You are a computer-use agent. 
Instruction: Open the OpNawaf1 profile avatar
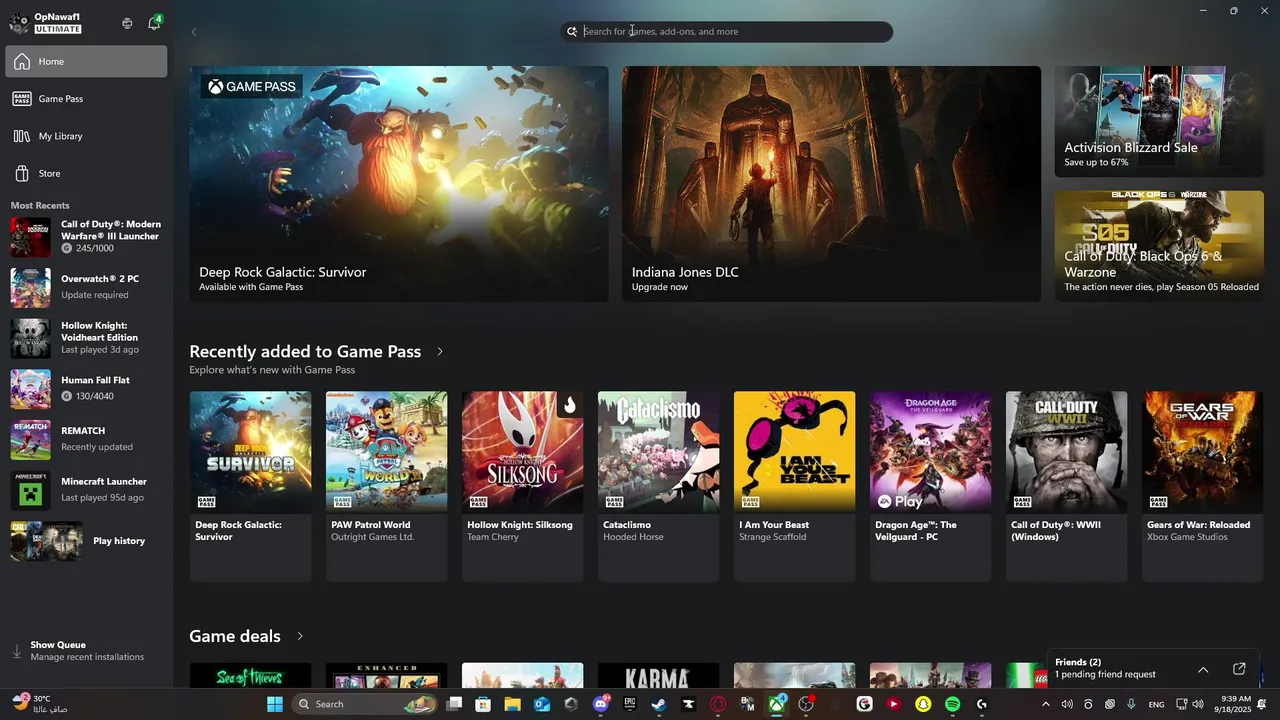coord(19,23)
